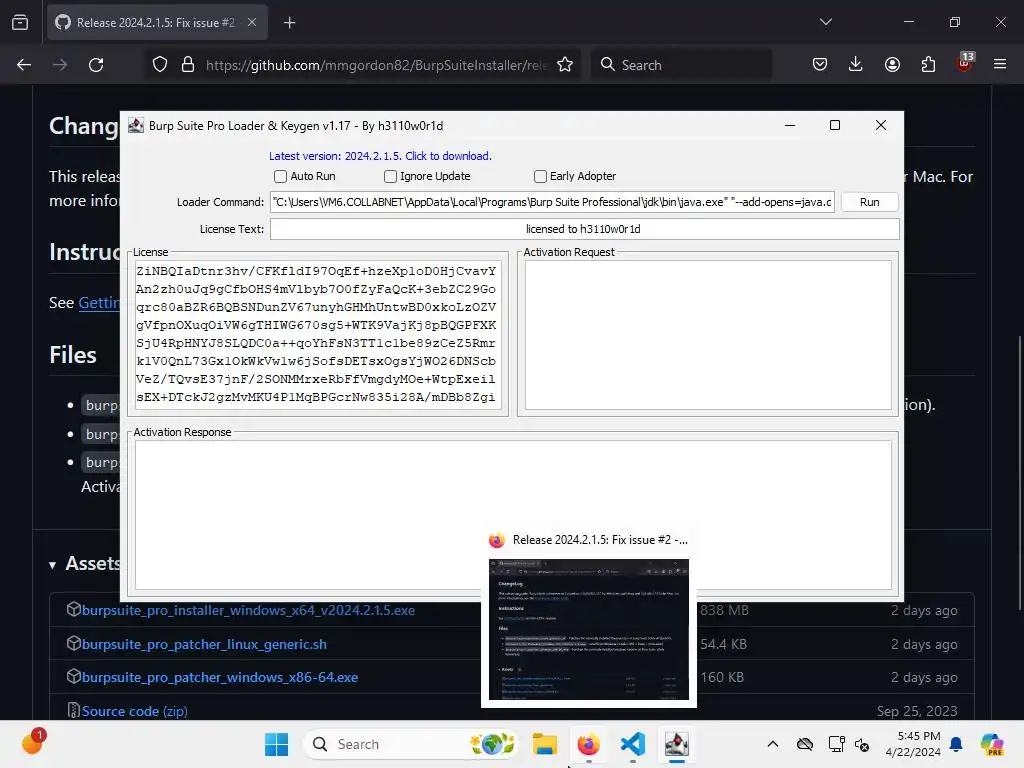Click inside the Activation Request text area
Screen dimensions: 1024x768
tap(708, 335)
